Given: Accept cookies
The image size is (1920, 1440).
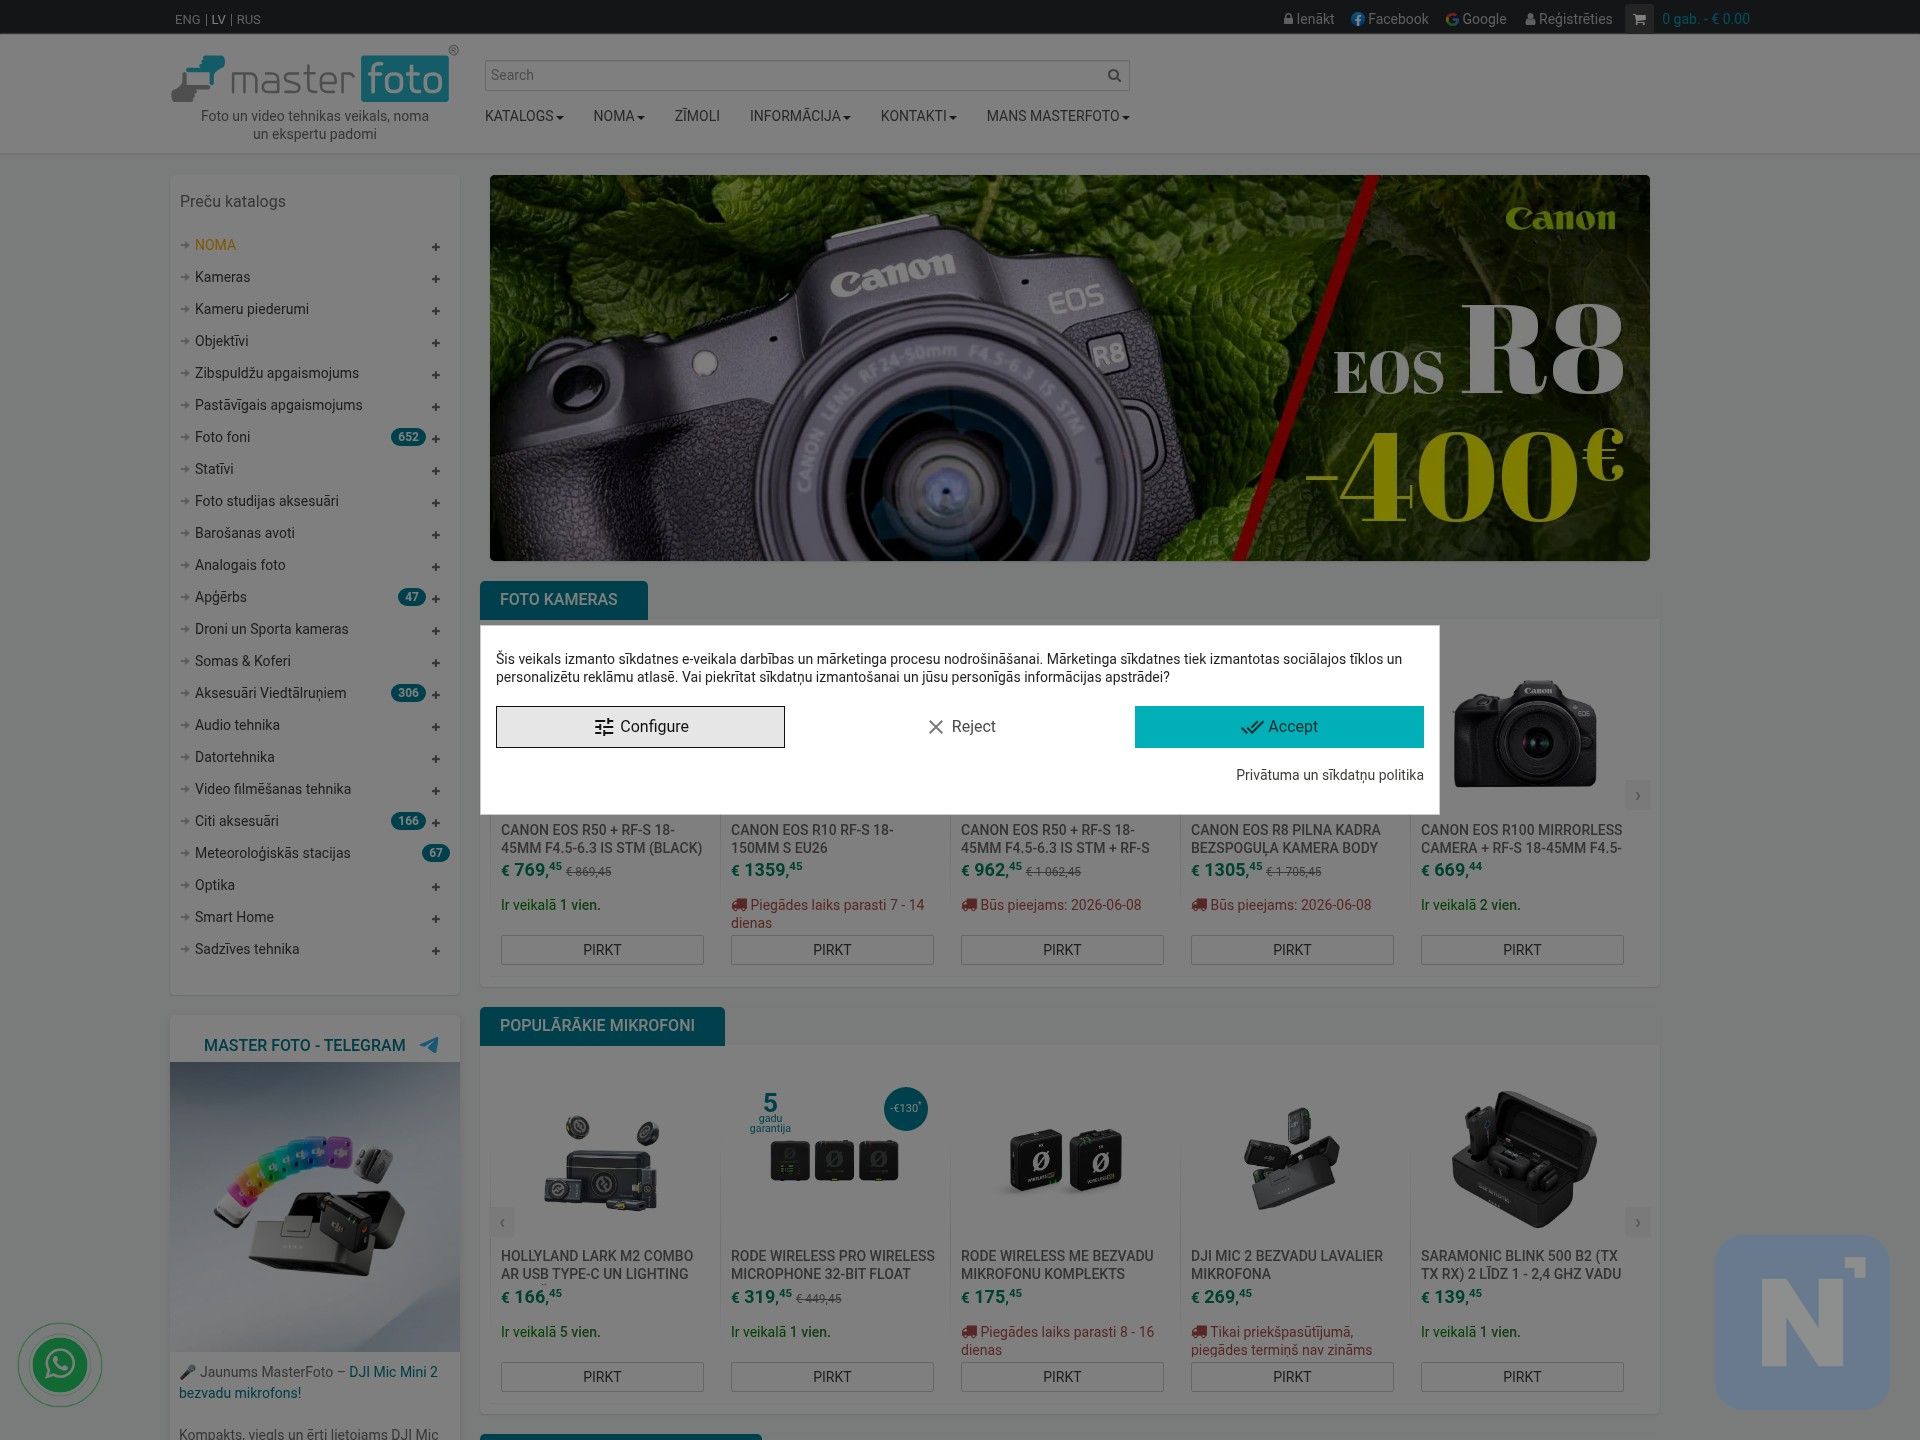Looking at the screenshot, I should tap(1279, 727).
